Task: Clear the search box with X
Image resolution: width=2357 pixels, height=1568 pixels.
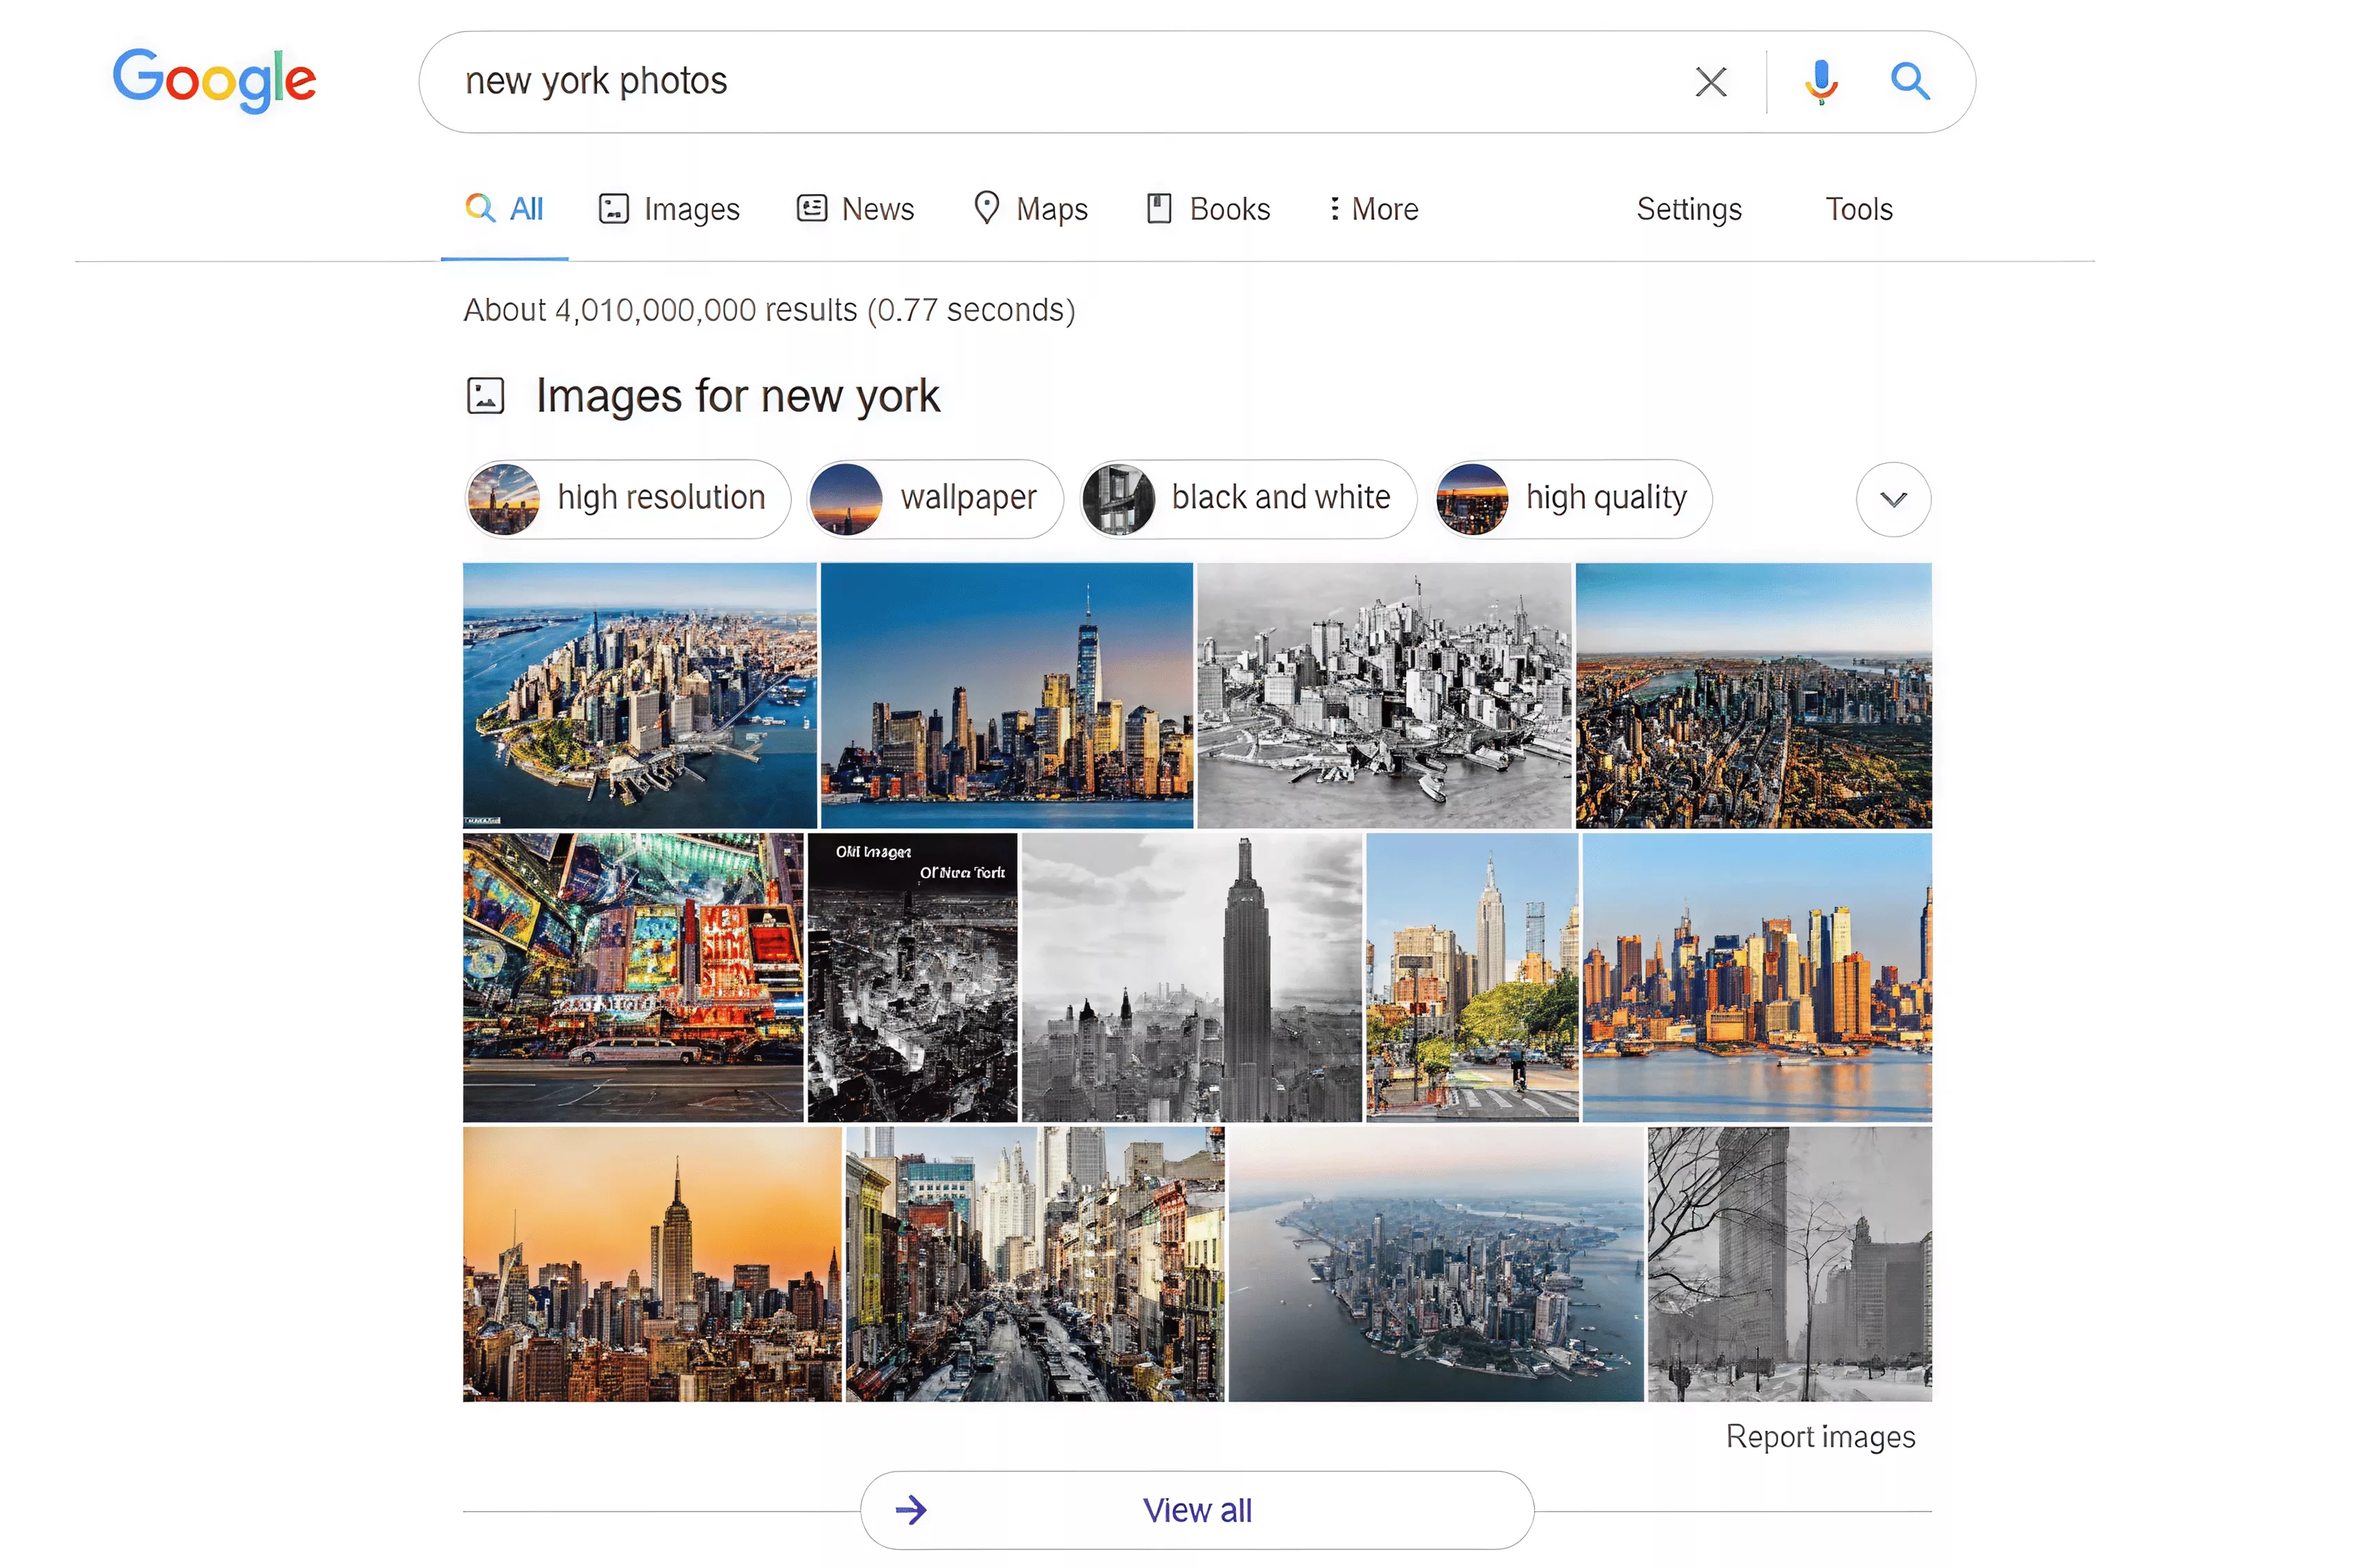Action: click(x=1710, y=82)
